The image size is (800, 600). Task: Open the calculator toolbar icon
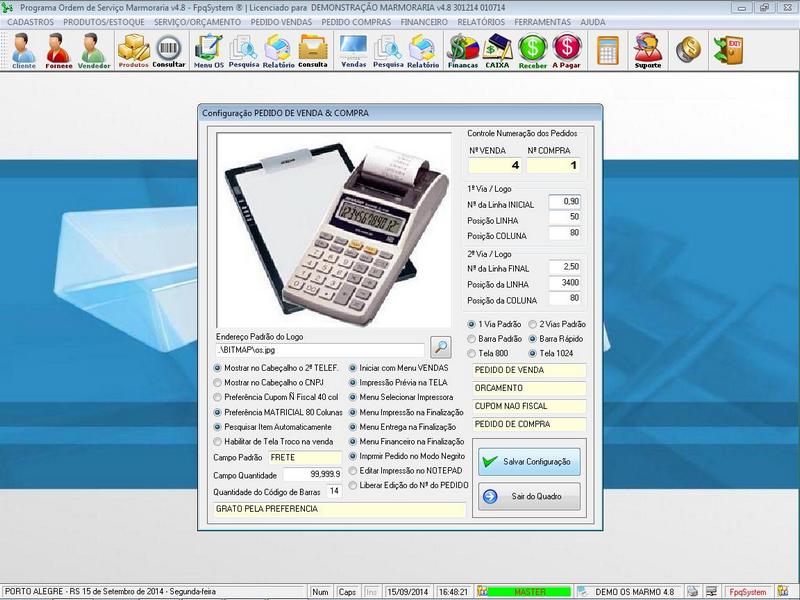[x=607, y=50]
